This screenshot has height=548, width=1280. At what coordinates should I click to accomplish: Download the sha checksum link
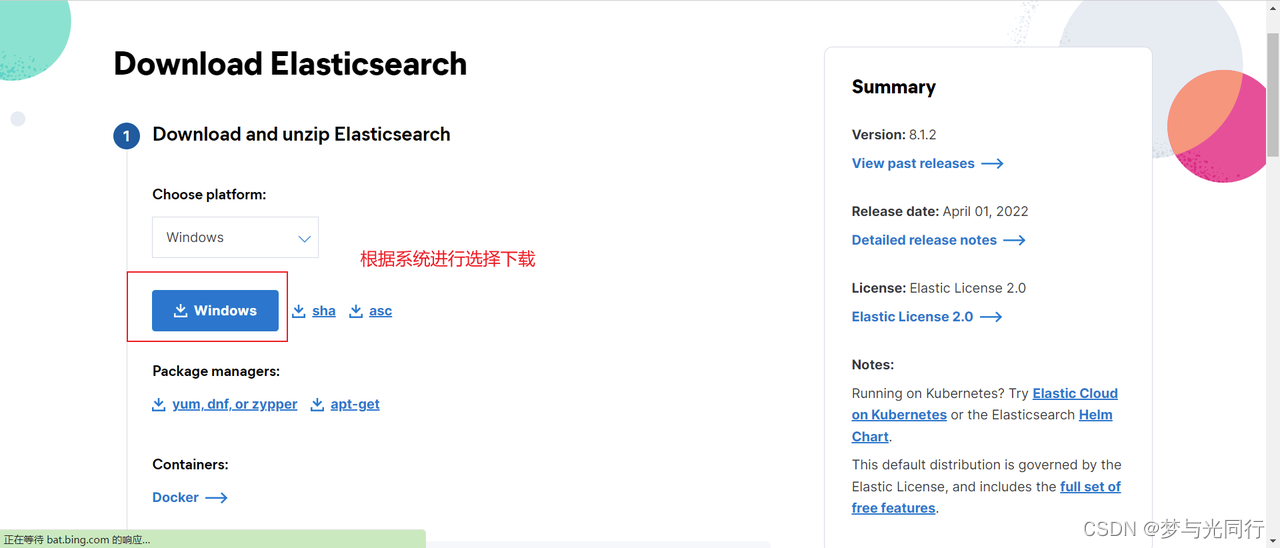[324, 311]
